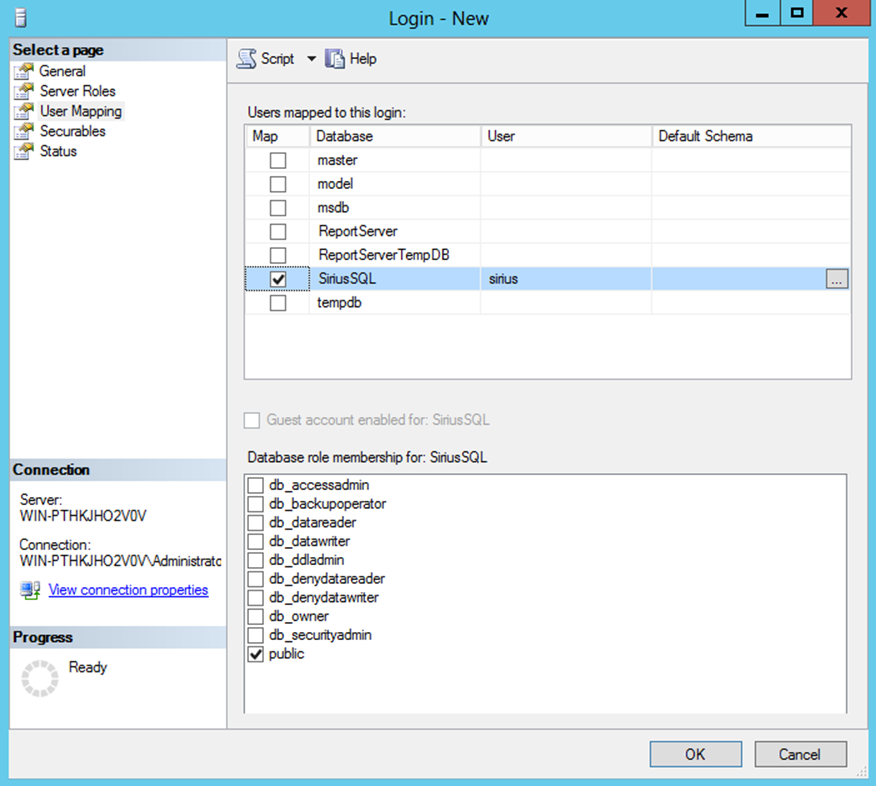Uncheck the SiriusSQL database map checkbox
The width and height of the screenshot is (876, 786).
pos(278,280)
